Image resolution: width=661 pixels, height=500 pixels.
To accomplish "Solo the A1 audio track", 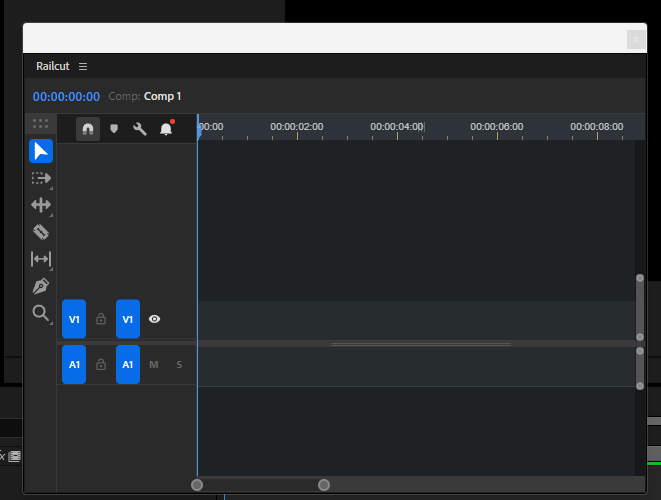I will (x=179, y=365).
